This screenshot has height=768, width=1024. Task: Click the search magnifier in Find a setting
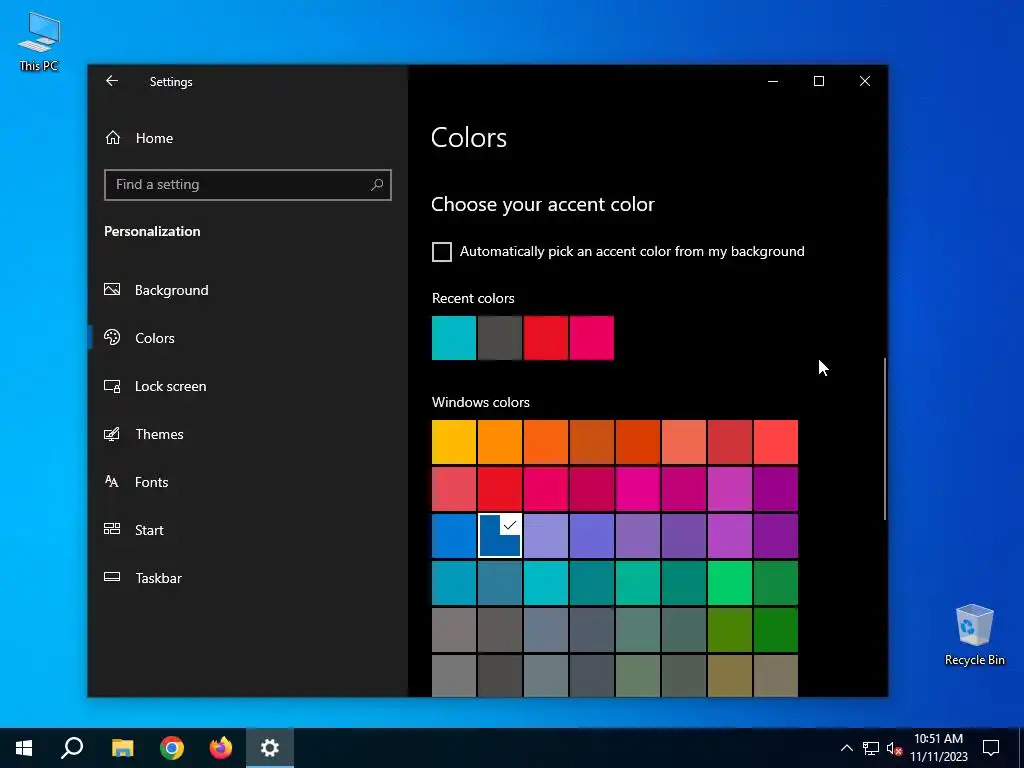click(377, 185)
